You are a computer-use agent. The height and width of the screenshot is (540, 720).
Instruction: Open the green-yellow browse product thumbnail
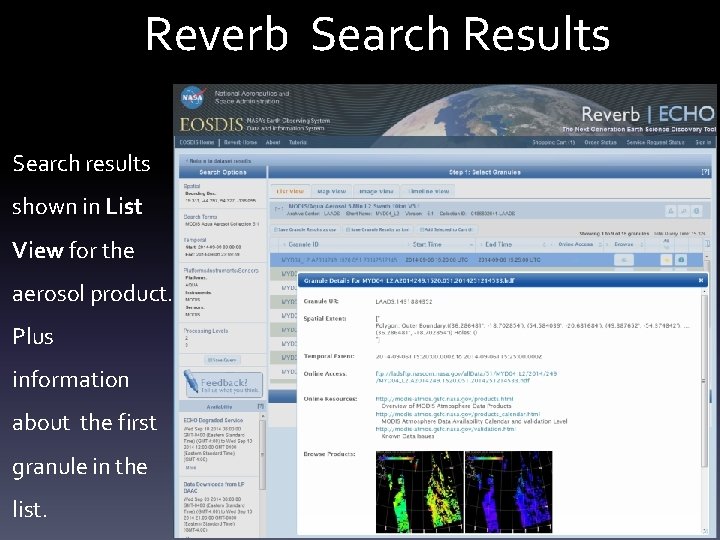(x=420, y=492)
